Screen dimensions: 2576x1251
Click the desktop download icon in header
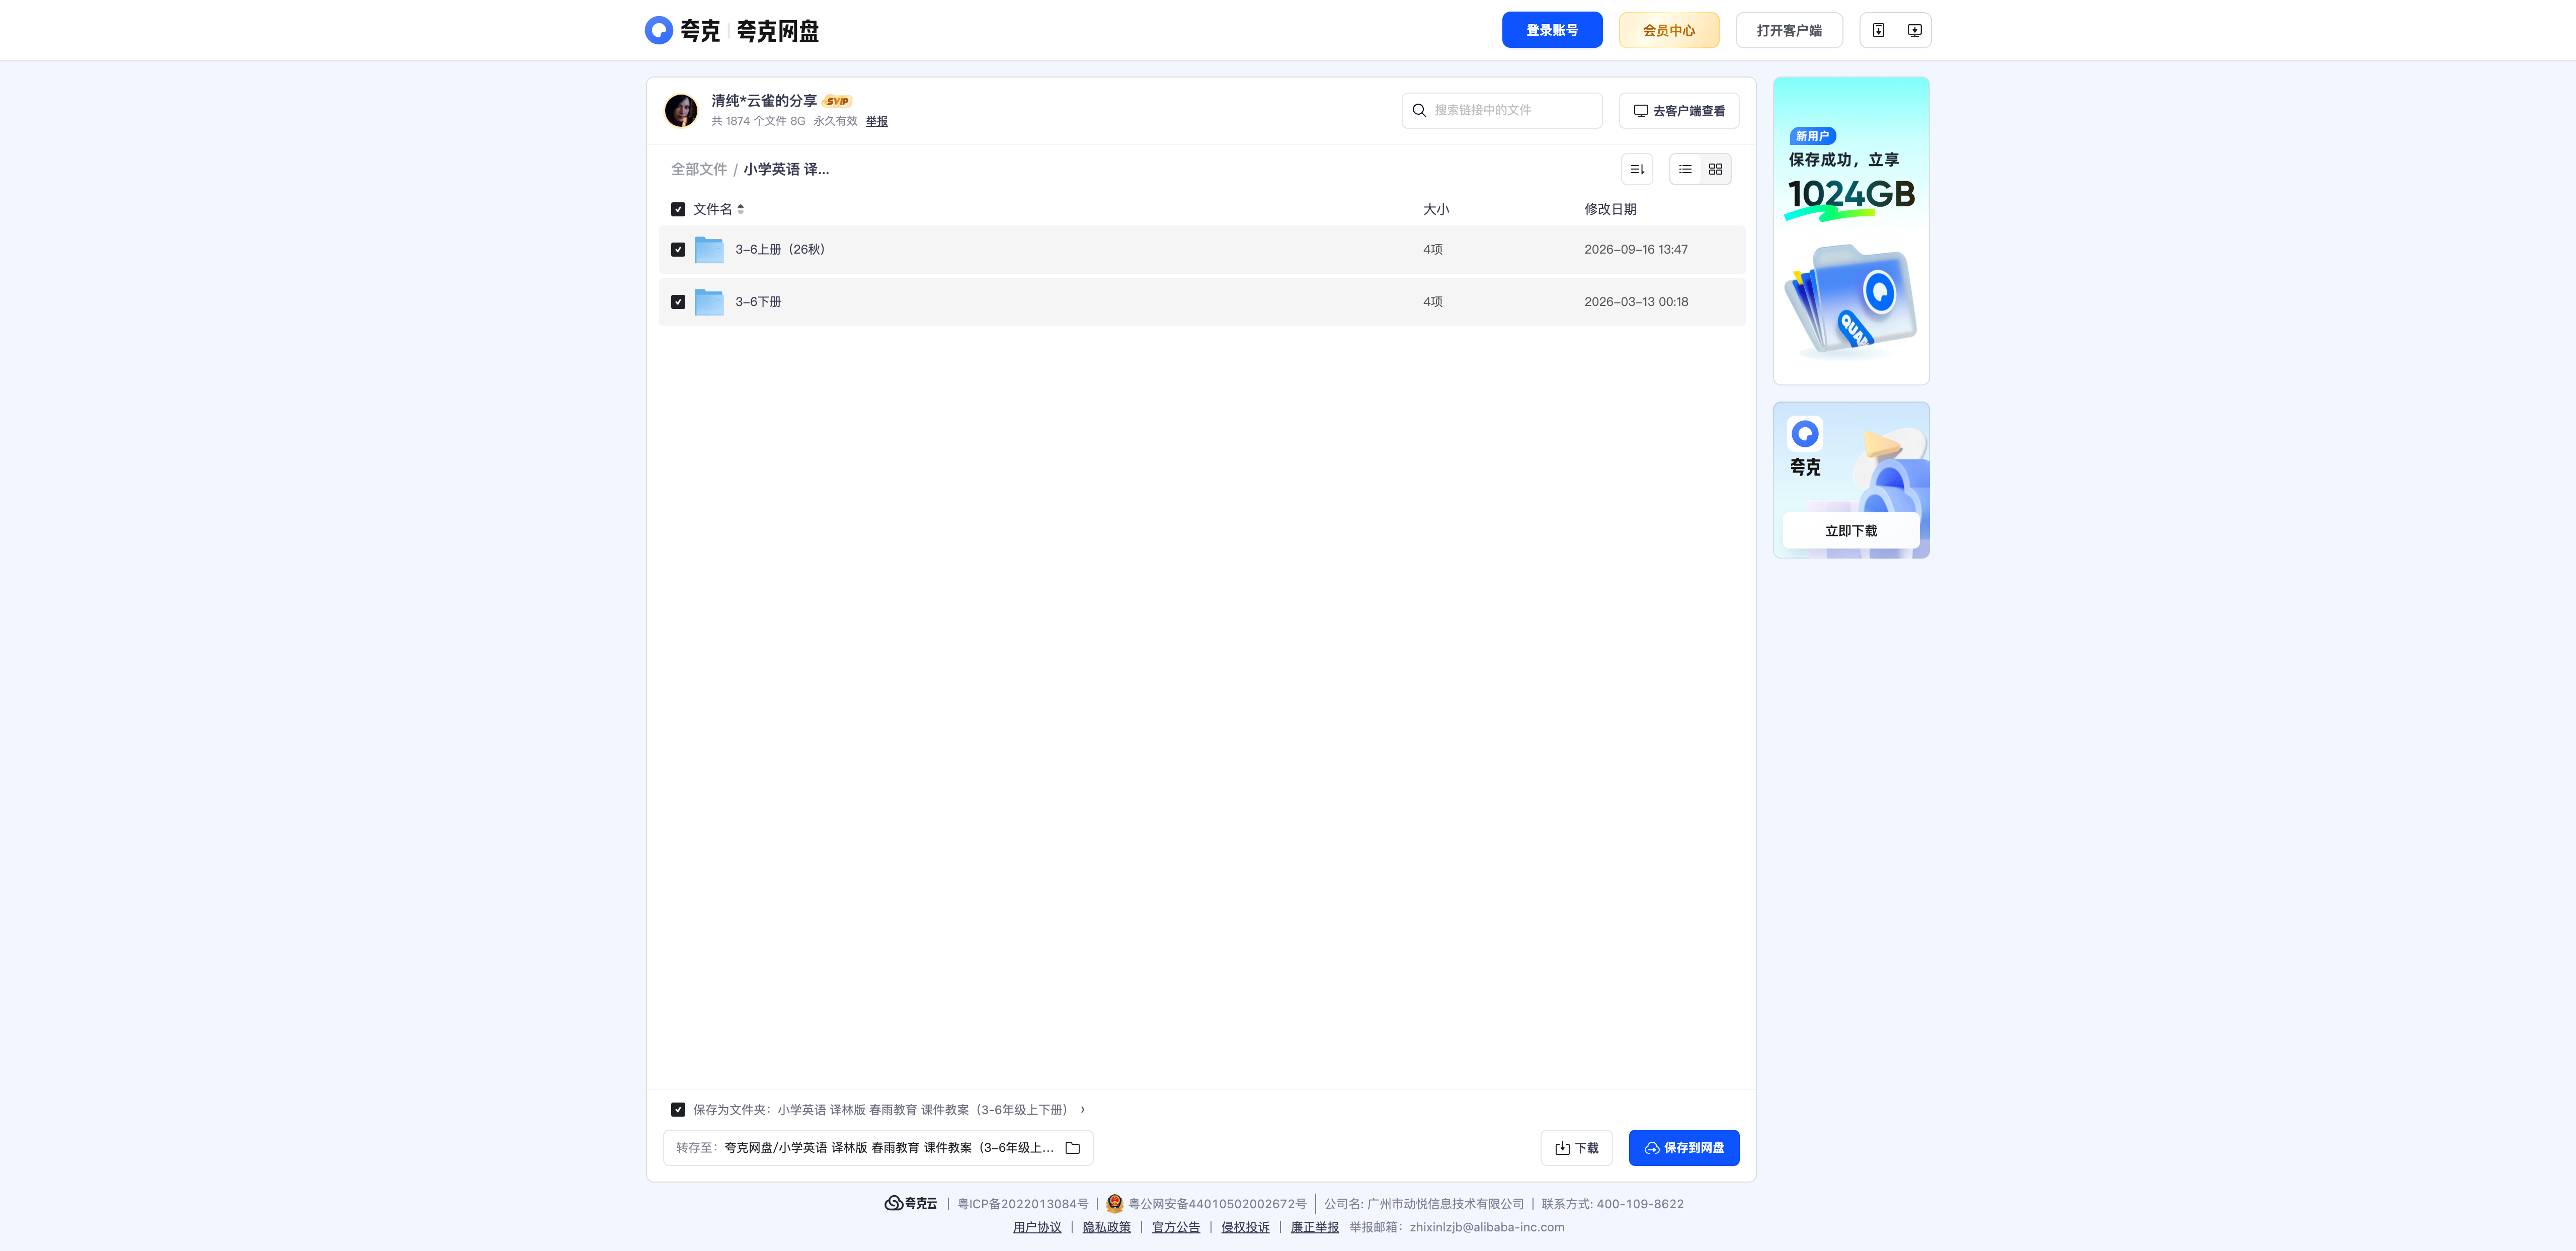[x=1914, y=30]
